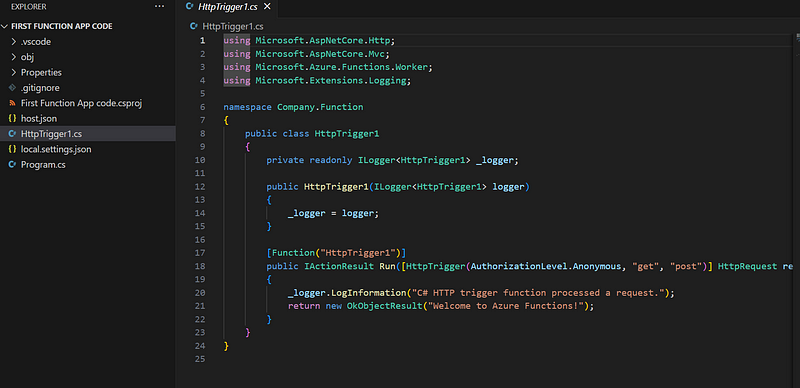Click the .gitignore diamond file icon
Viewport: 800px width, 388px height.
pyautogui.click(x=12, y=88)
